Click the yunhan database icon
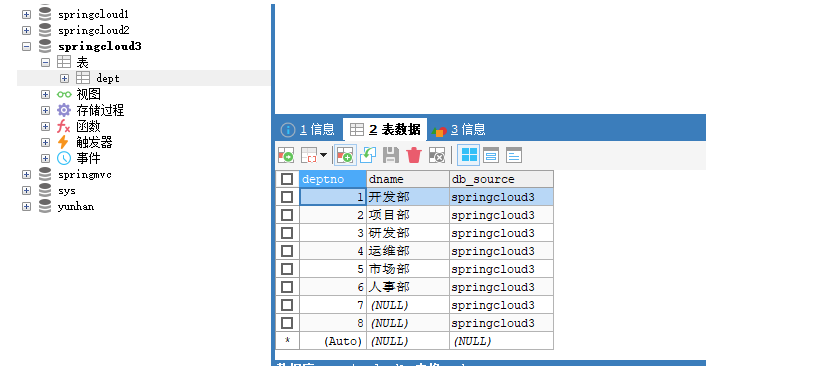 pos(45,206)
